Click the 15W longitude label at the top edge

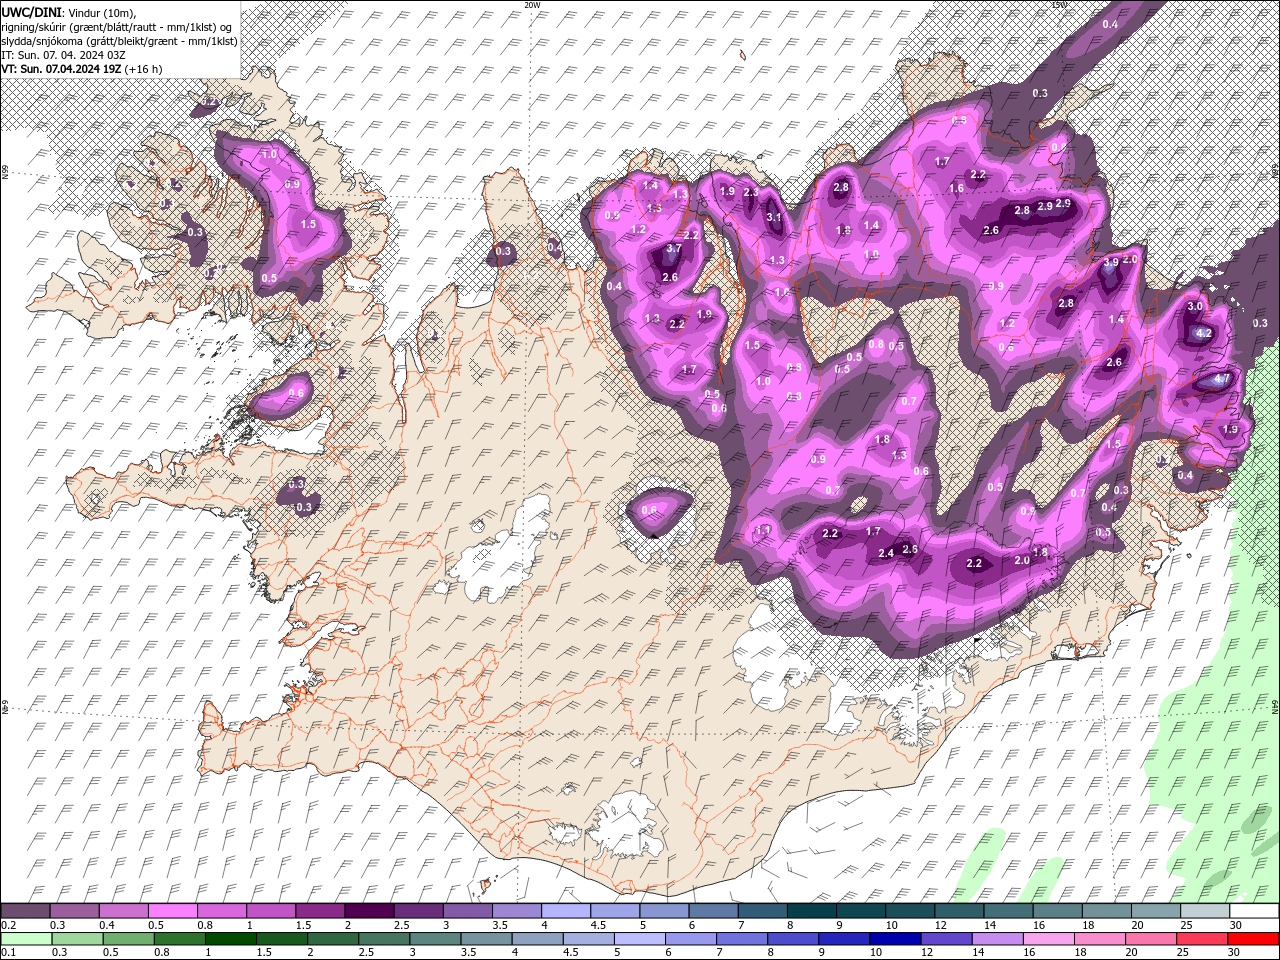click(1060, 5)
